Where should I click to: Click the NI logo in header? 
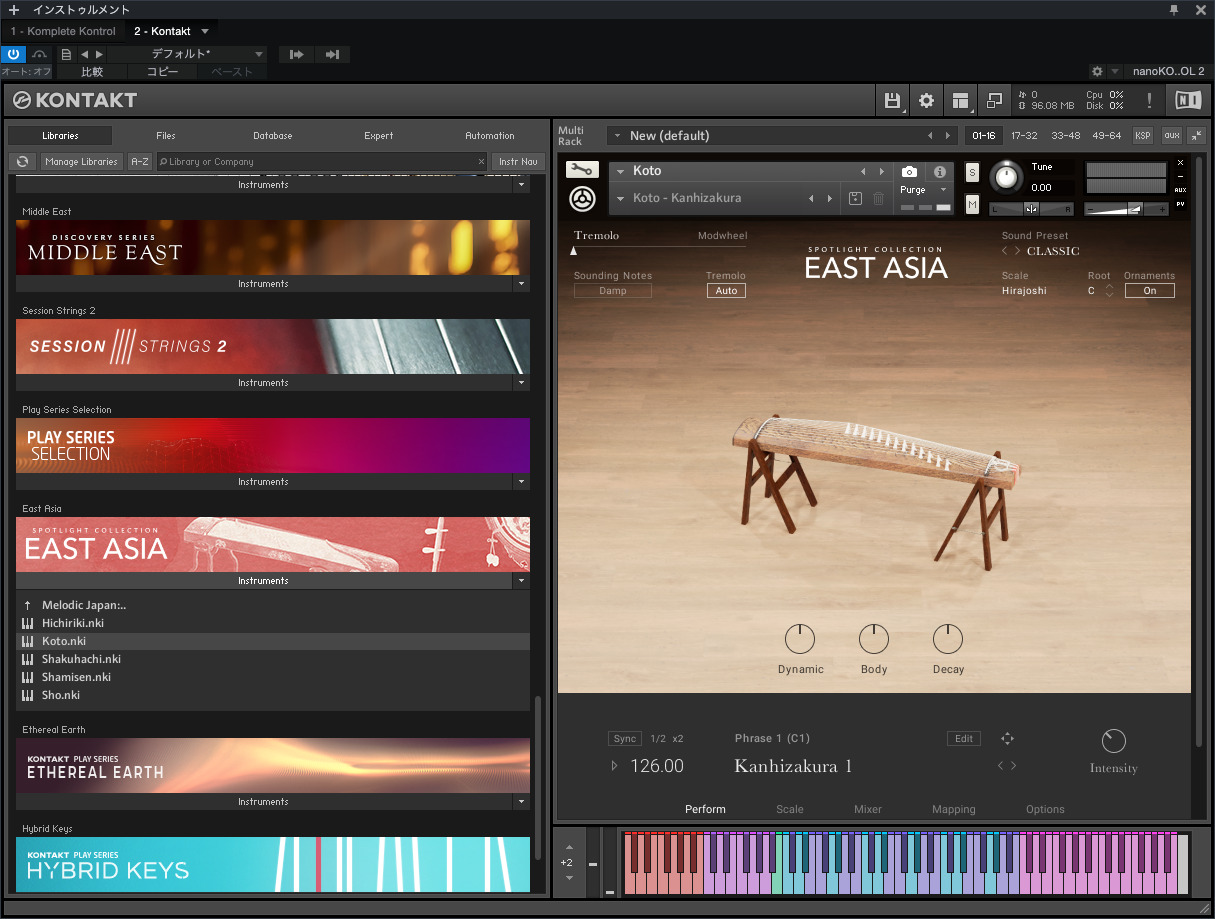click(x=1188, y=100)
